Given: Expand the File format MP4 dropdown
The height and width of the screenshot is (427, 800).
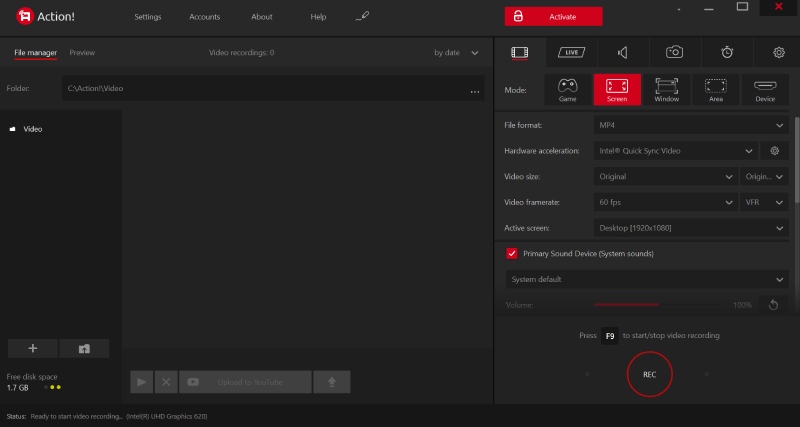Looking at the screenshot, I should (x=690, y=125).
